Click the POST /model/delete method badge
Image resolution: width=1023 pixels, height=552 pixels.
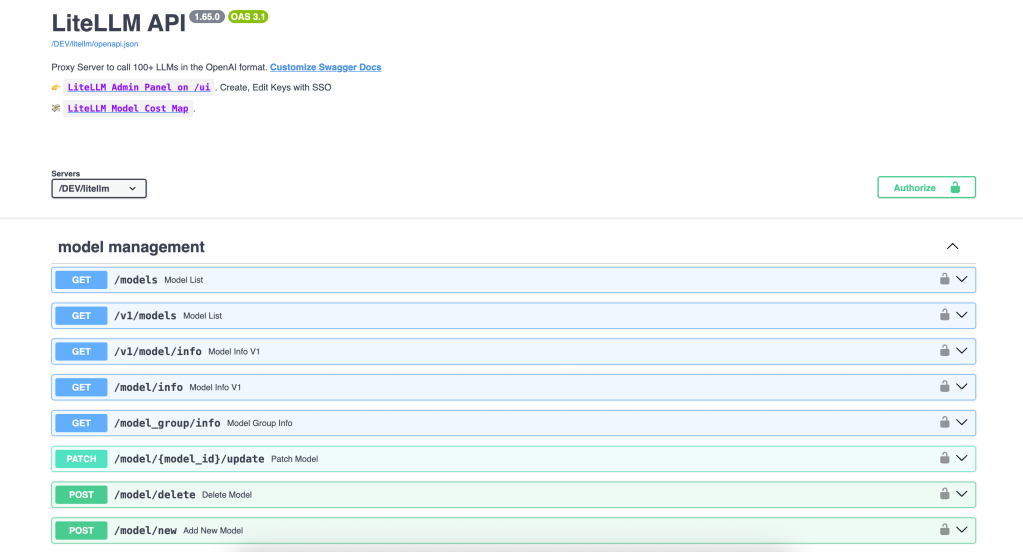[x=81, y=494]
